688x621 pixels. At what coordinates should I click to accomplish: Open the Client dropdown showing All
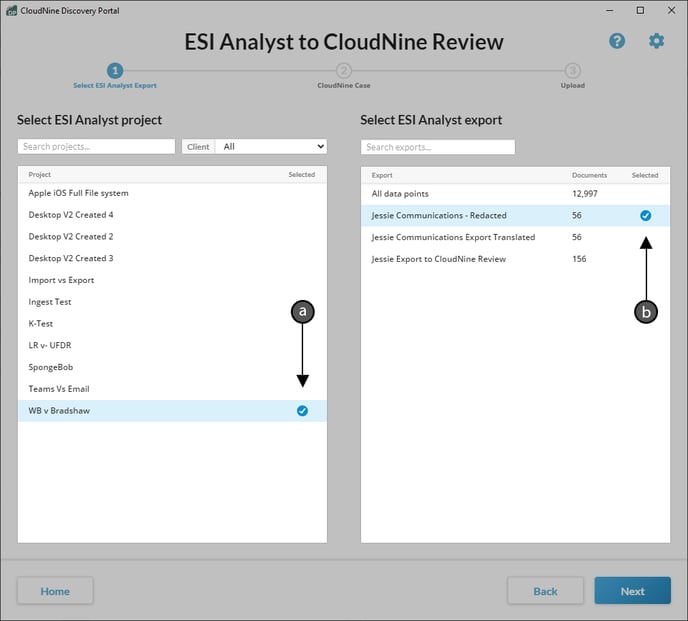tap(272, 147)
